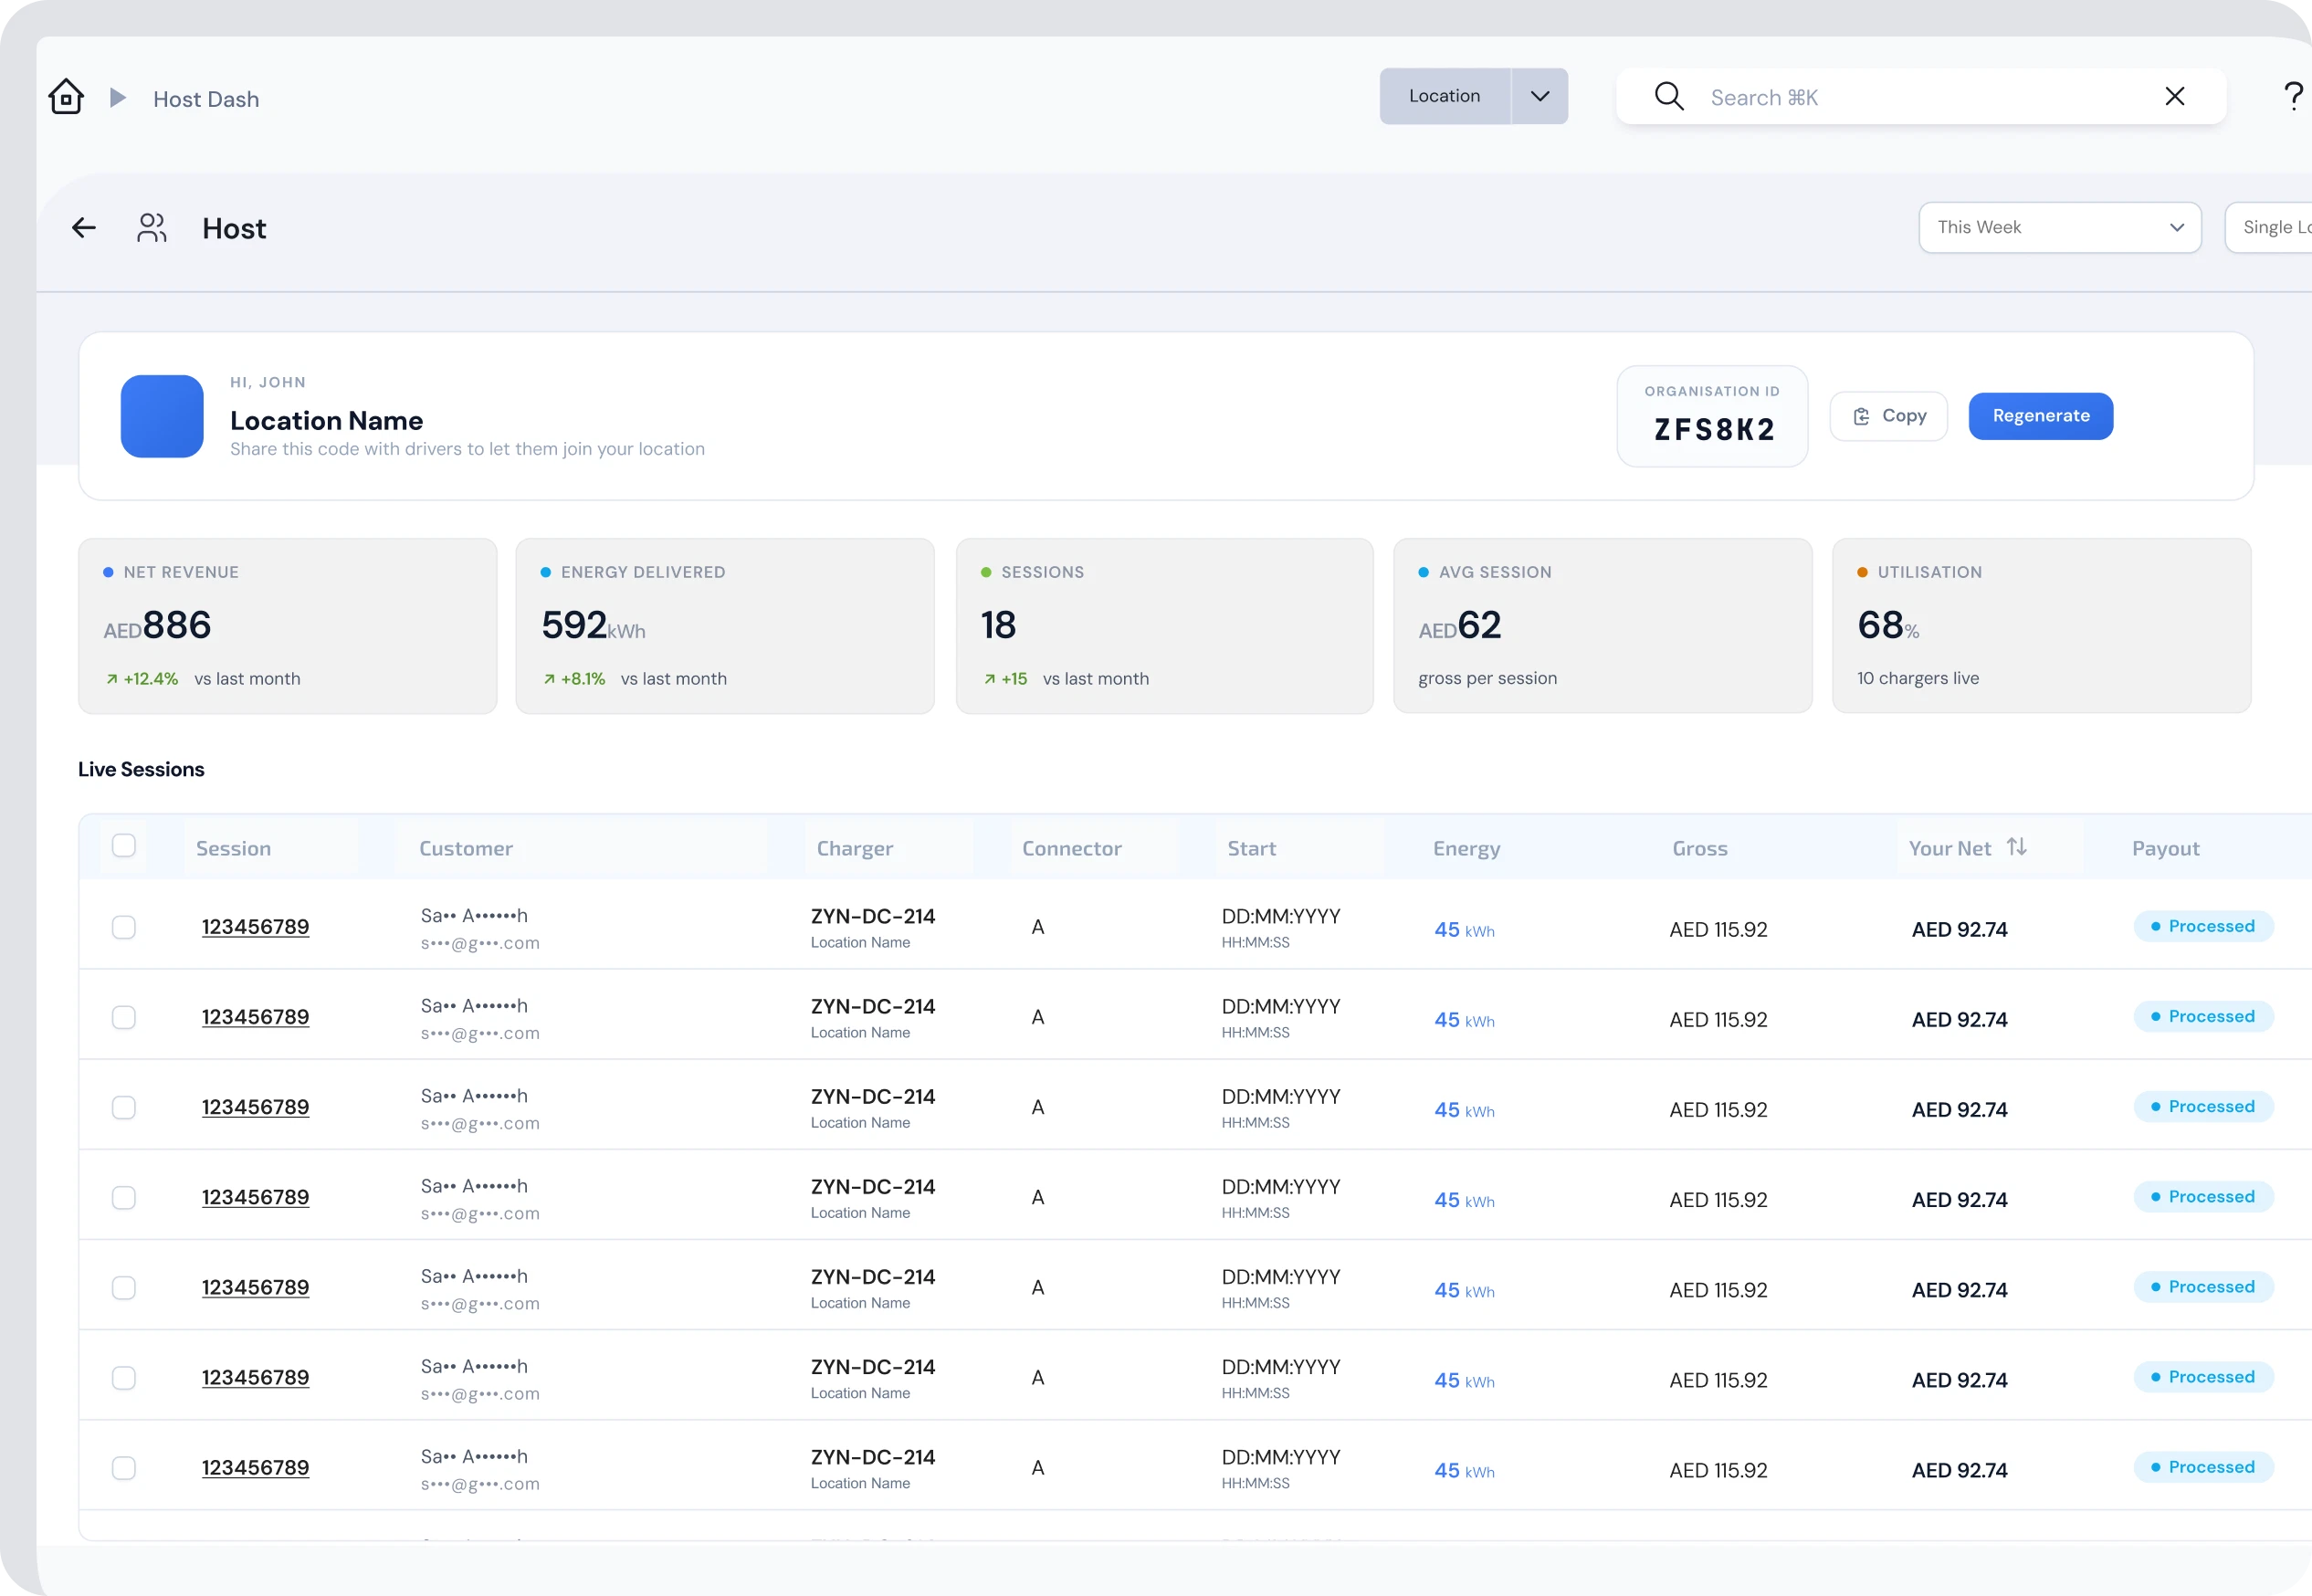Click the Location Name title

point(326,420)
